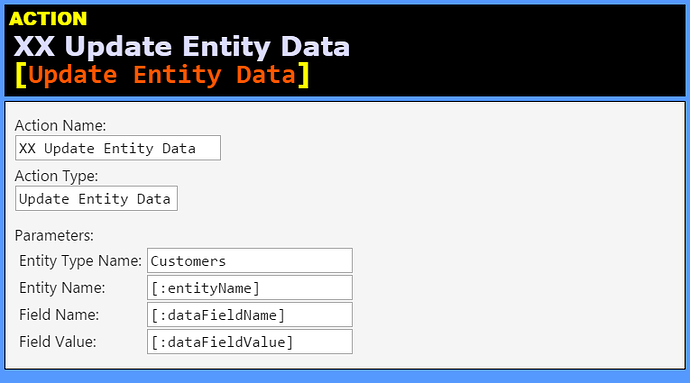Image resolution: width=690 pixels, height=383 pixels.
Task: Click the orange Update Entity Data subtitle
Action: (x=162, y=74)
